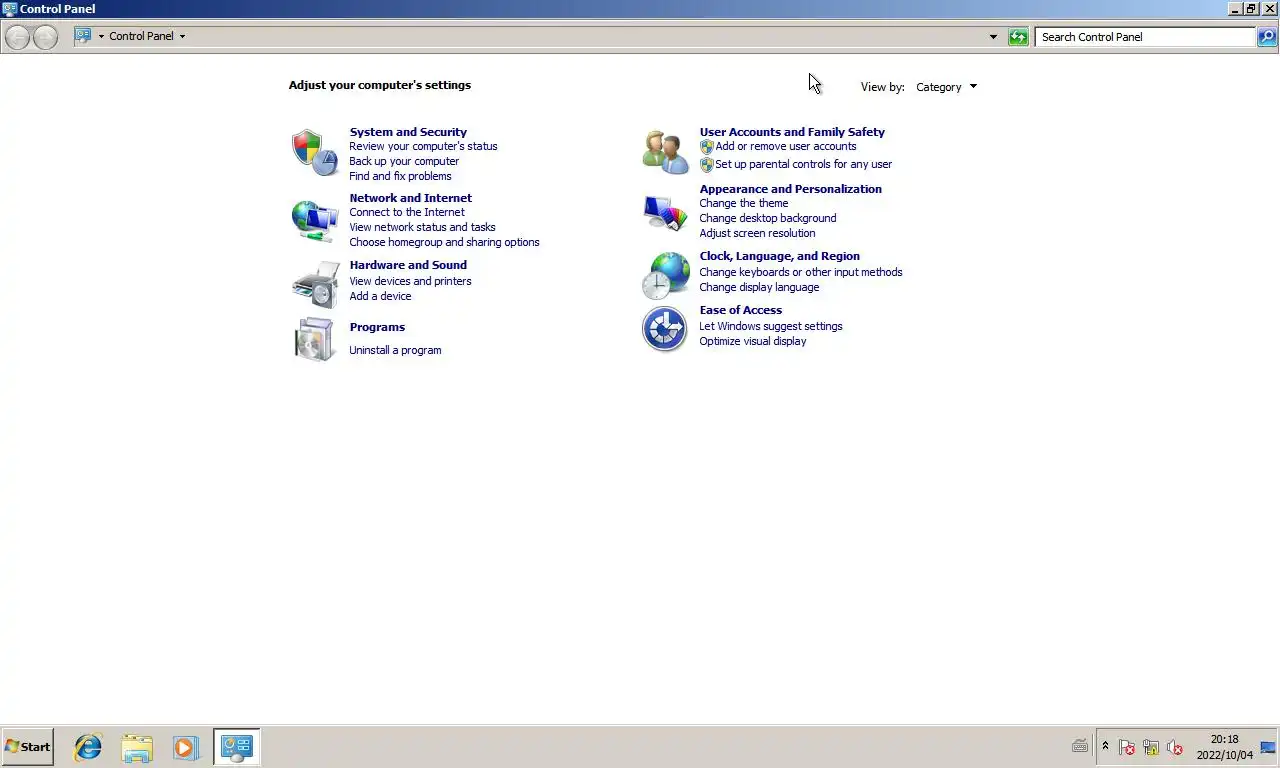Click Change desktop background link

[x=767, y=218]
